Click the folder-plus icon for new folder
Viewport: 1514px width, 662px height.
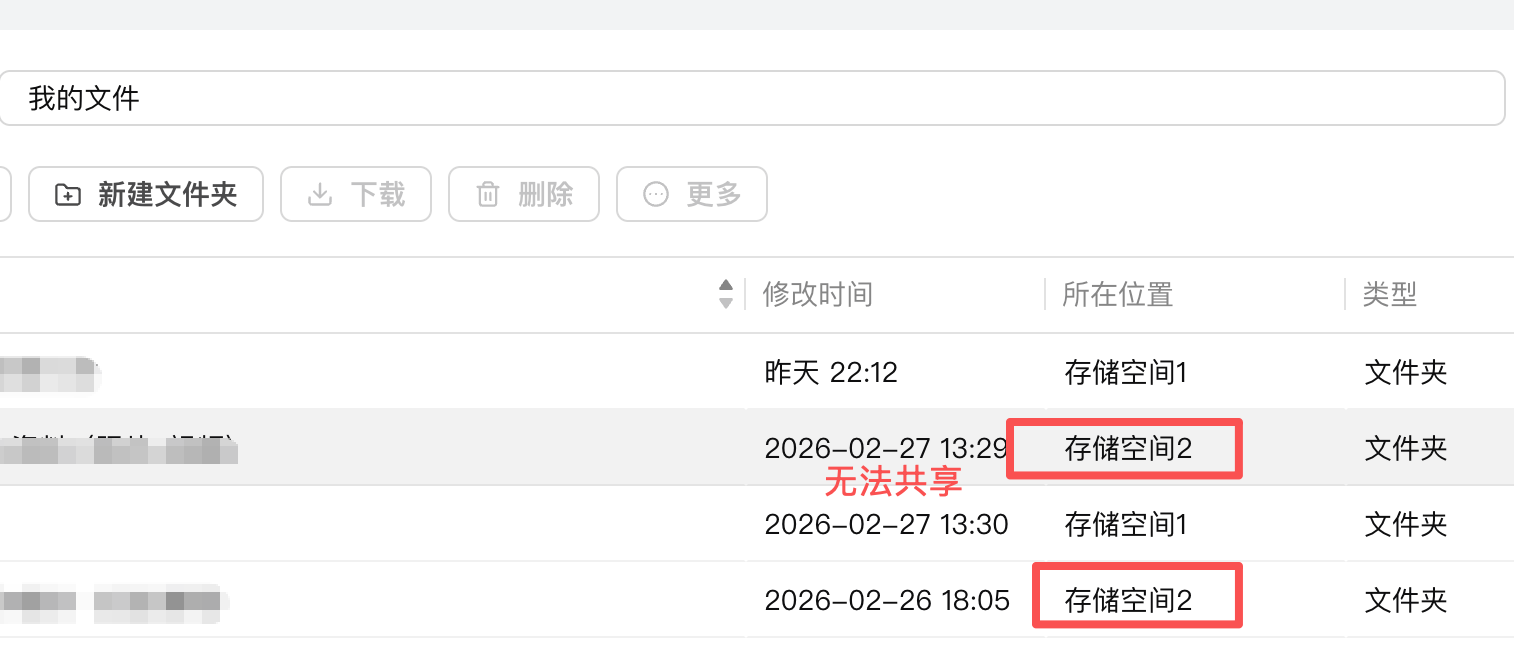click(x=68, y=194)
